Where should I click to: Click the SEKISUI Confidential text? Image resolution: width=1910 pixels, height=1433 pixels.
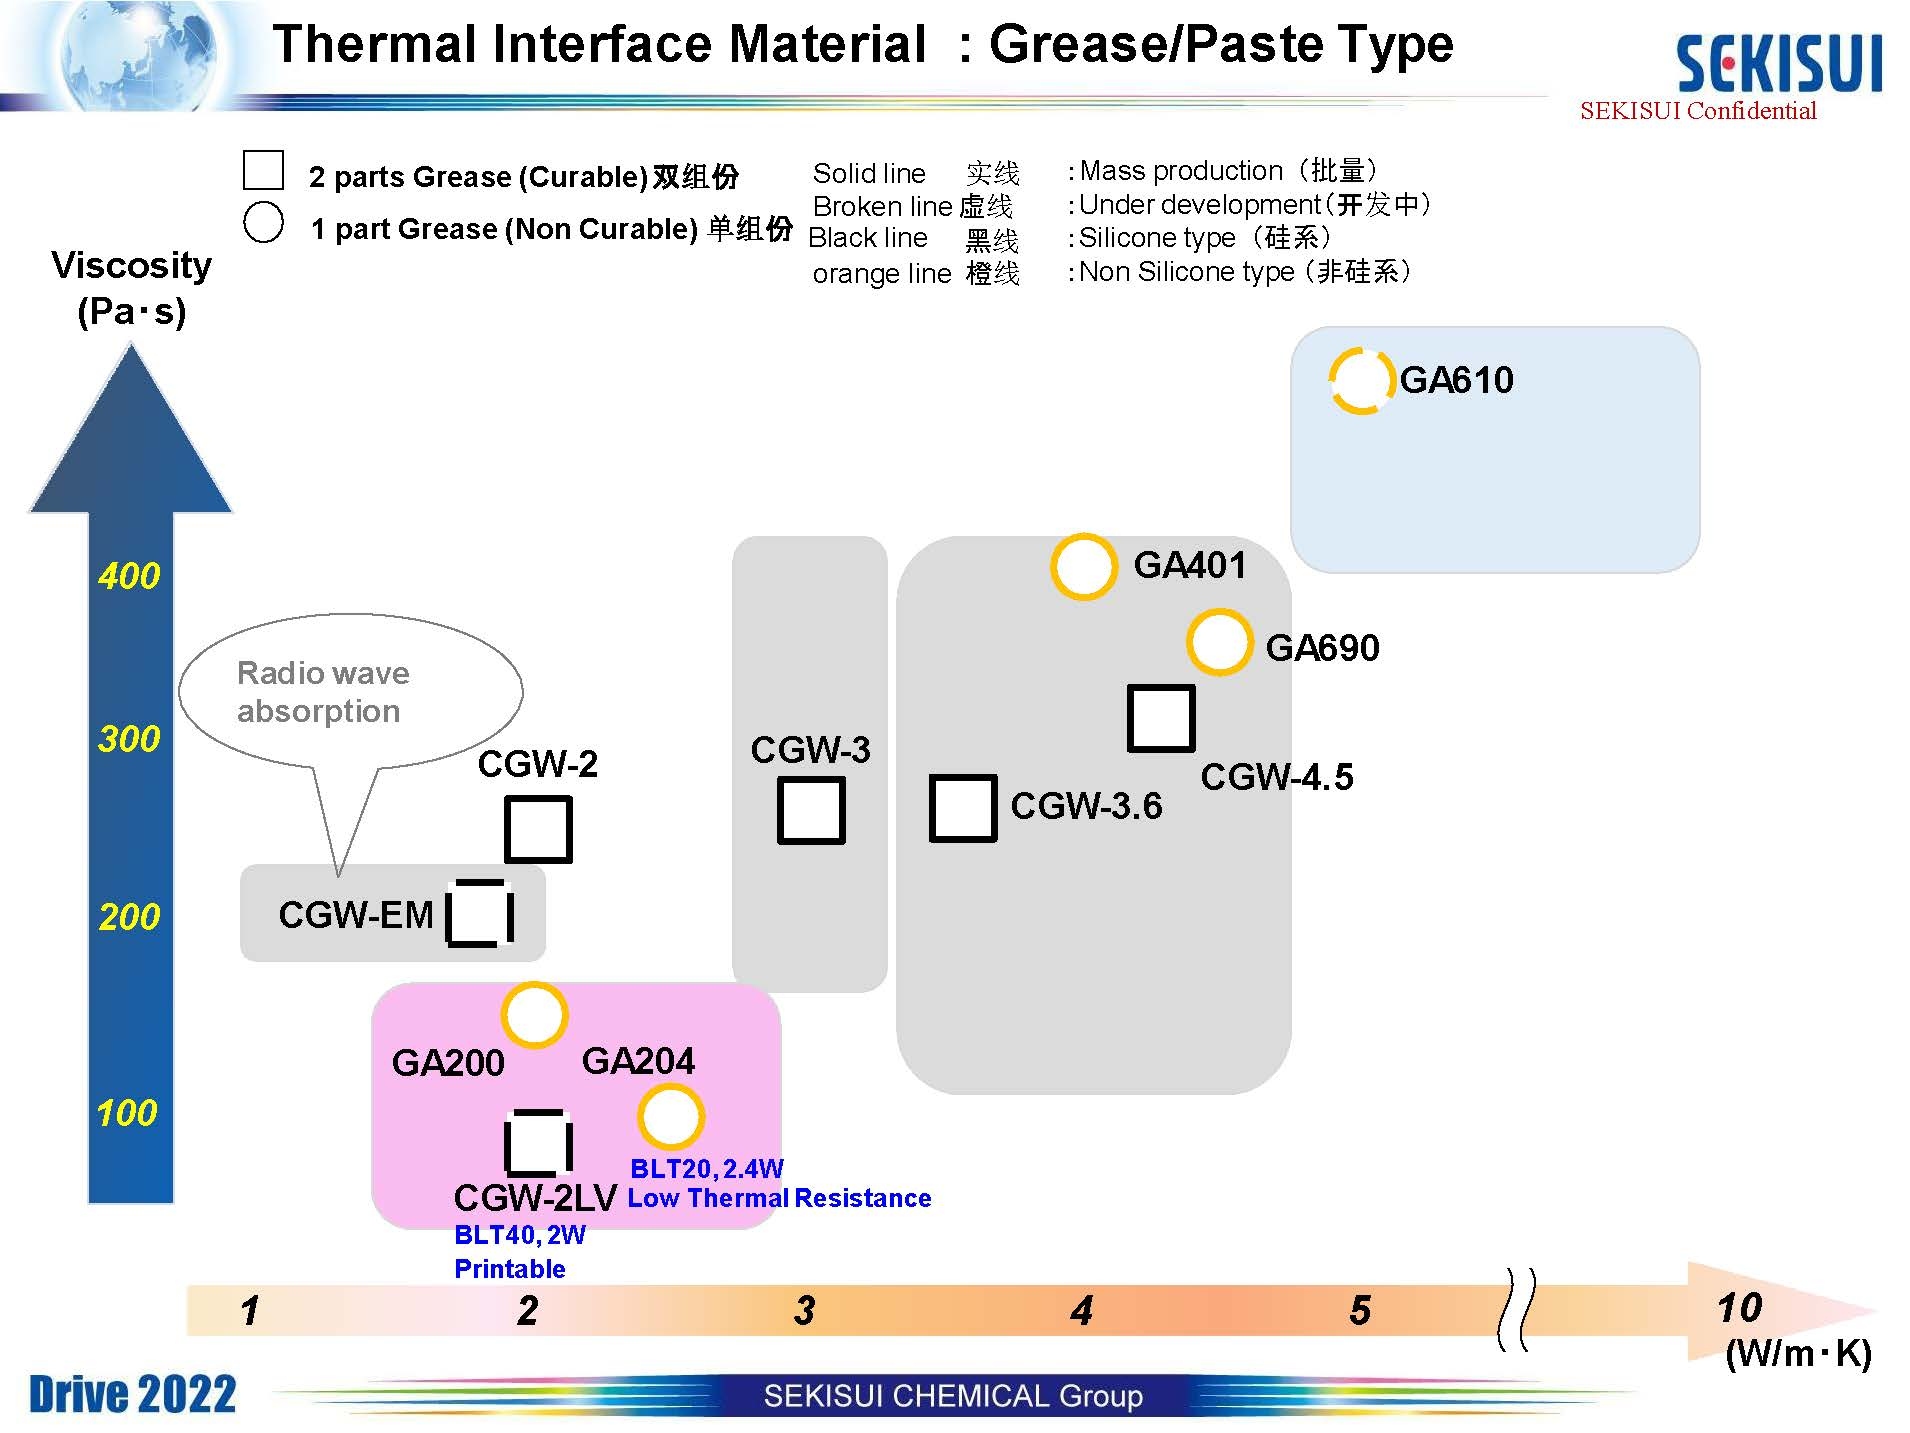pyautogui.click(x=1698, y=111)
